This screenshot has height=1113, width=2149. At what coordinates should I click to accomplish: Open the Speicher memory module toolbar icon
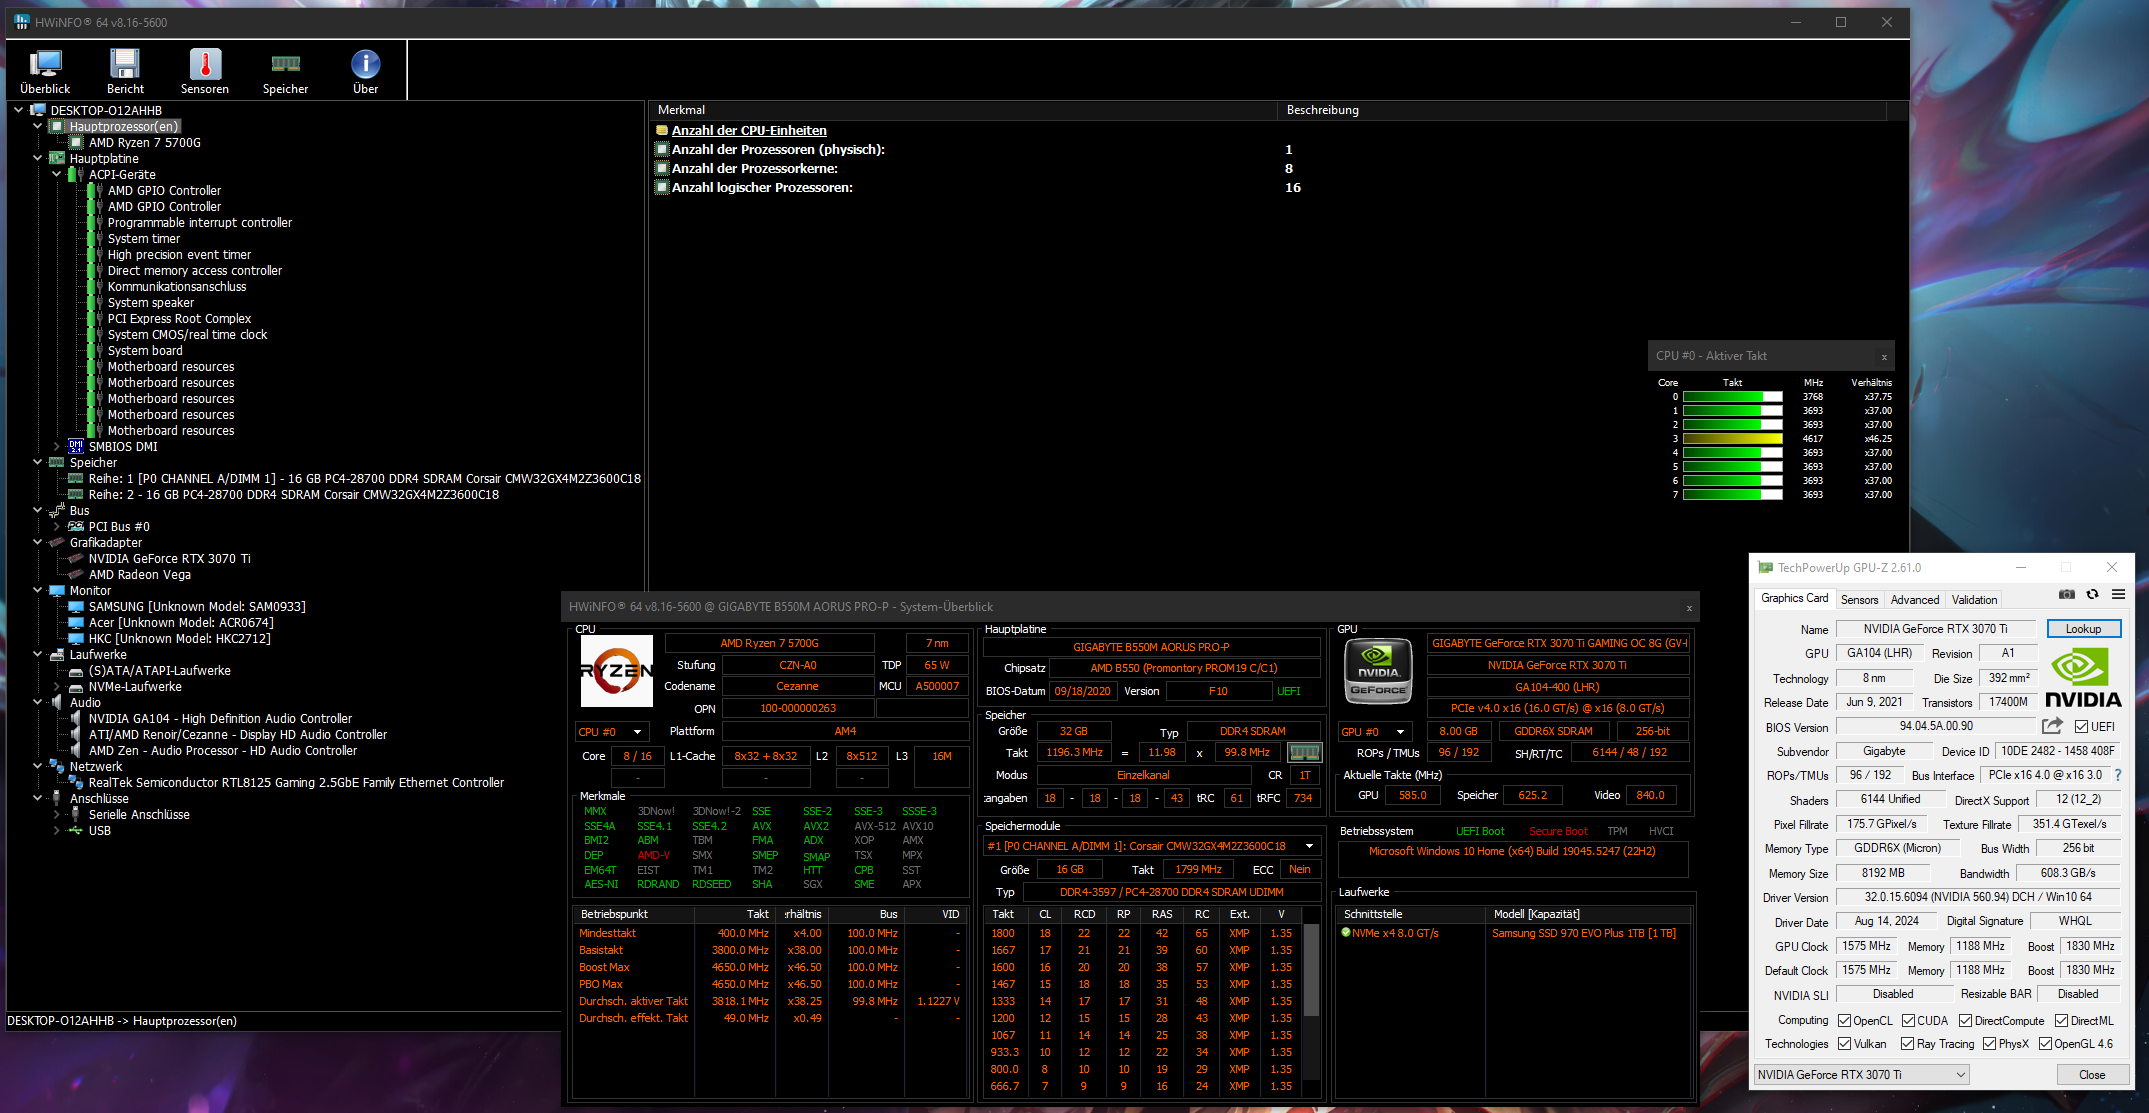[285, 66]
